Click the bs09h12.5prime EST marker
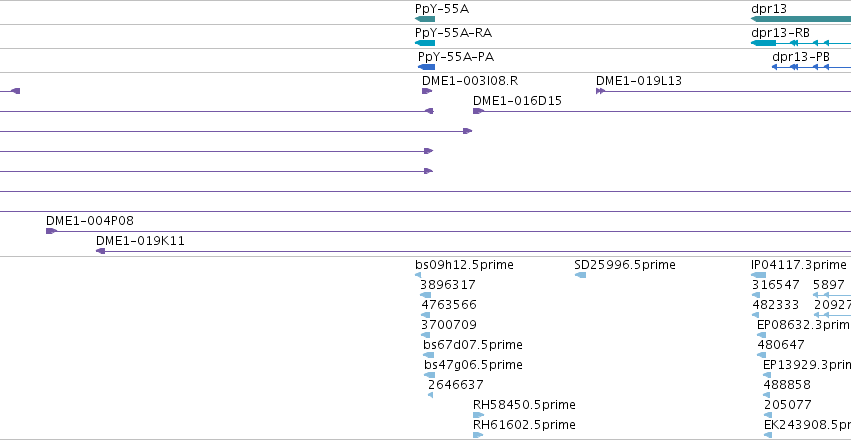 click(418, 275)
